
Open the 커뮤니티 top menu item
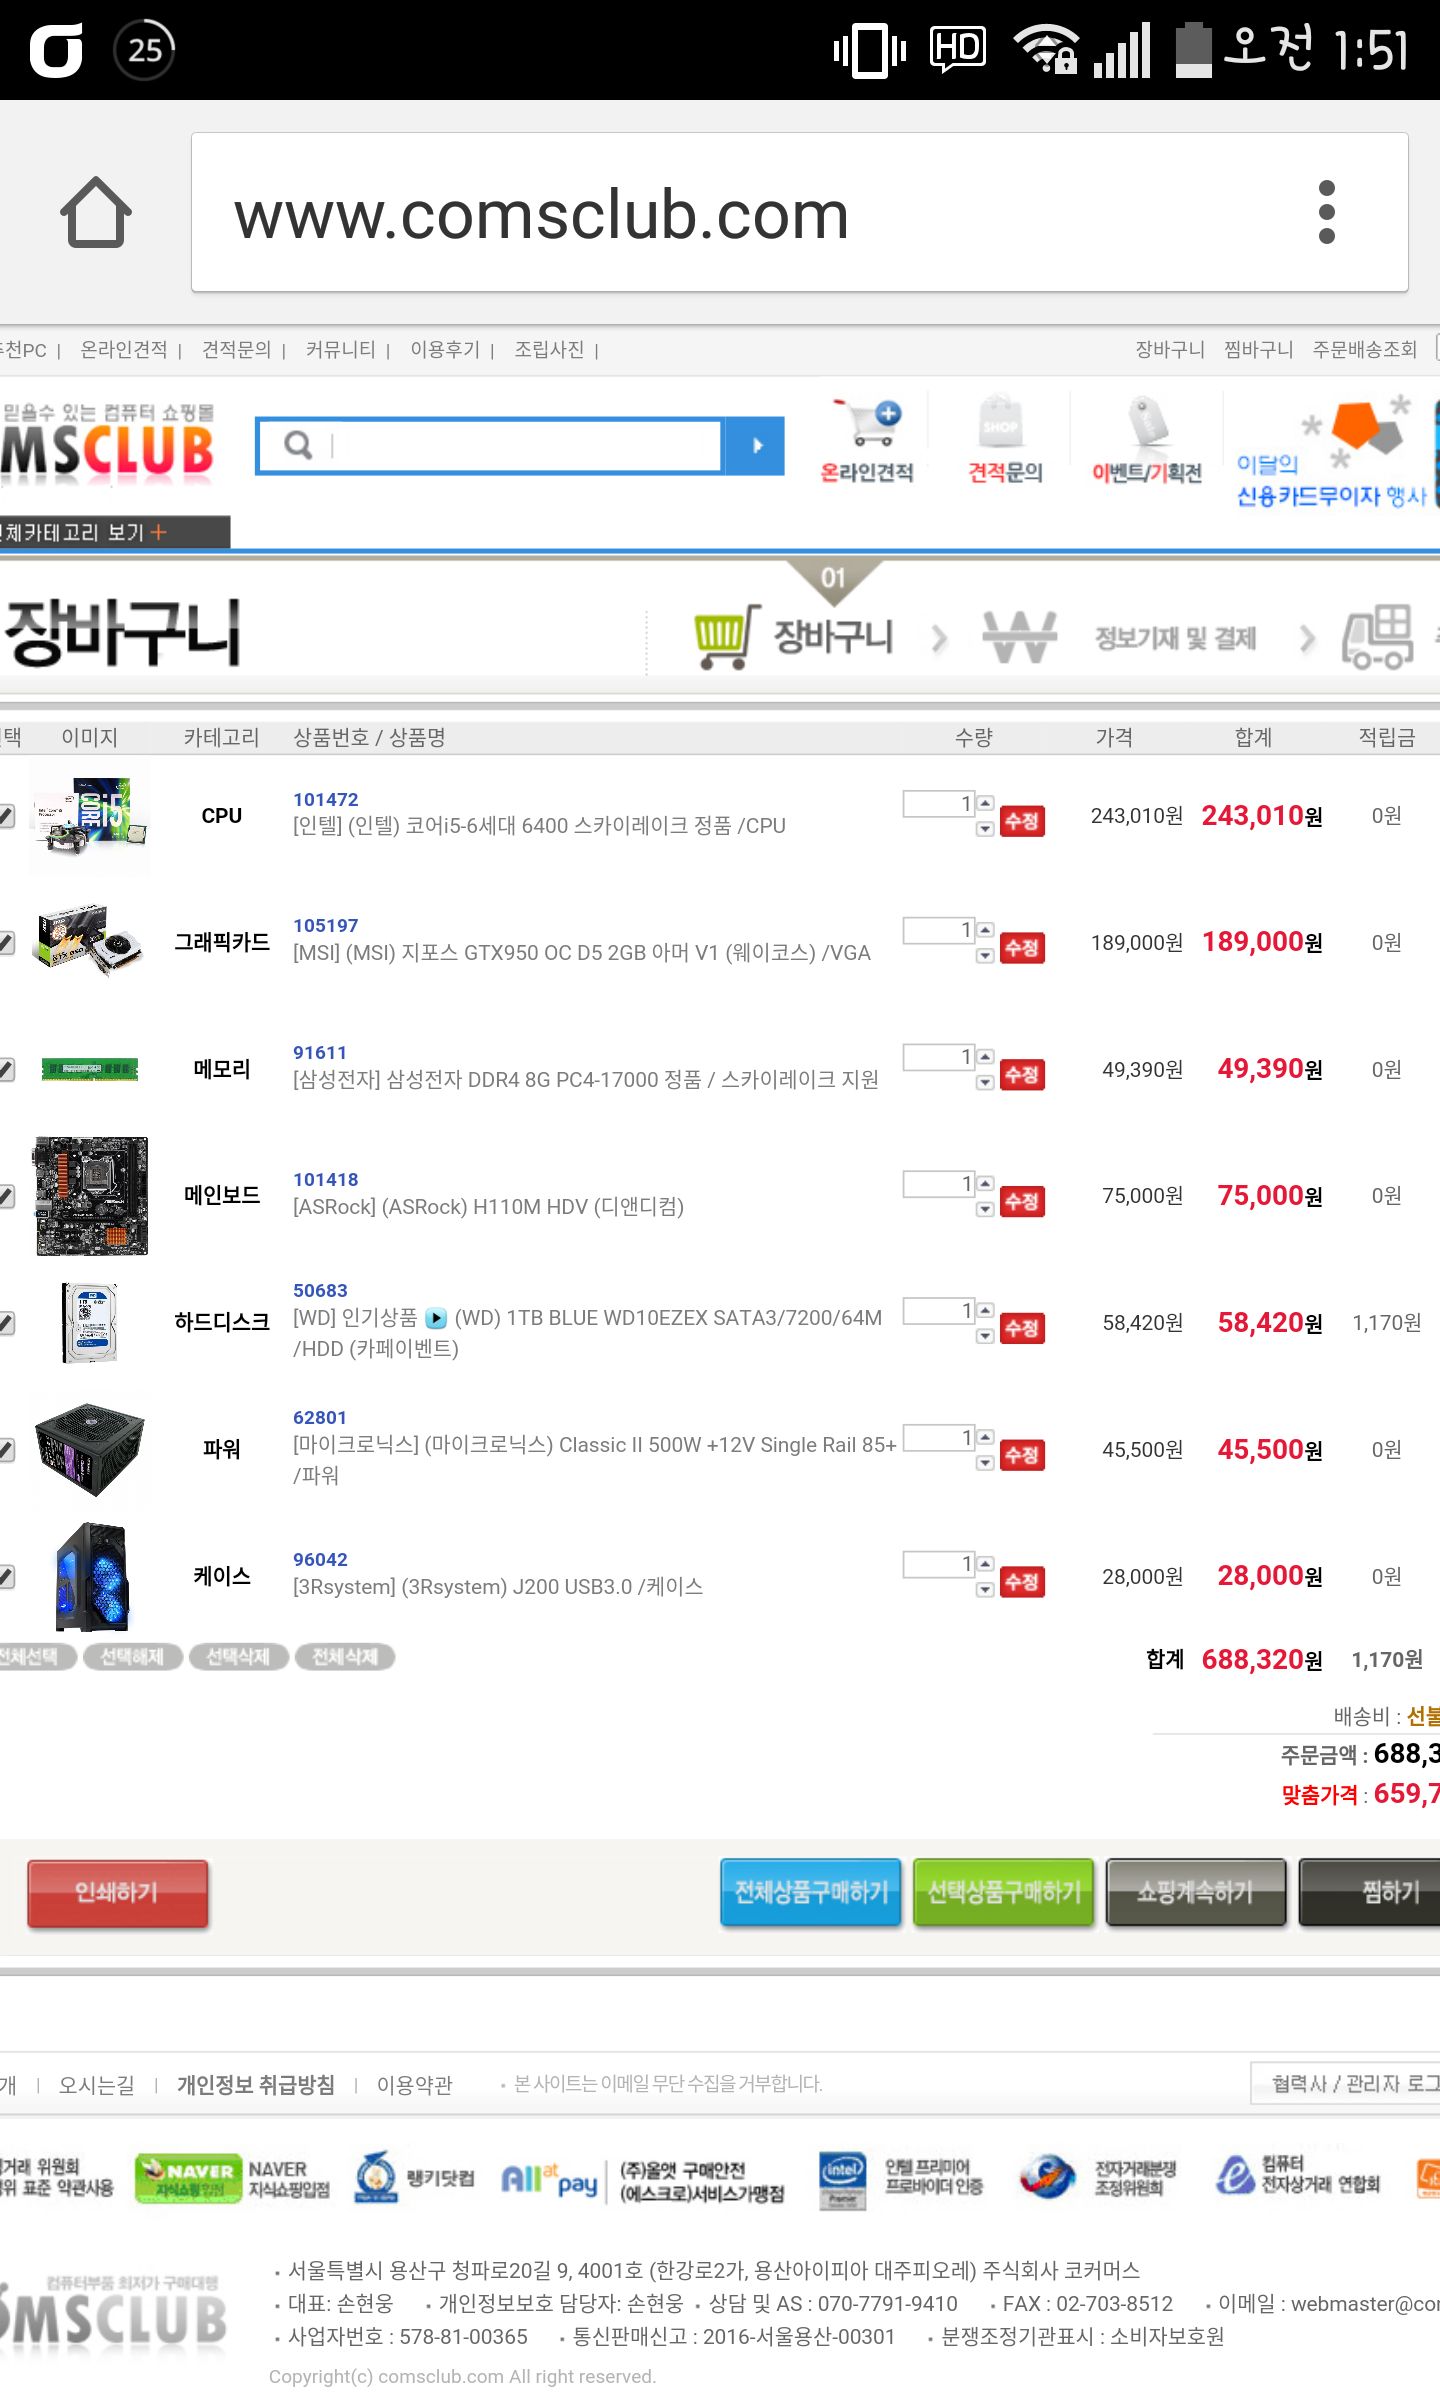pos(340,349)
